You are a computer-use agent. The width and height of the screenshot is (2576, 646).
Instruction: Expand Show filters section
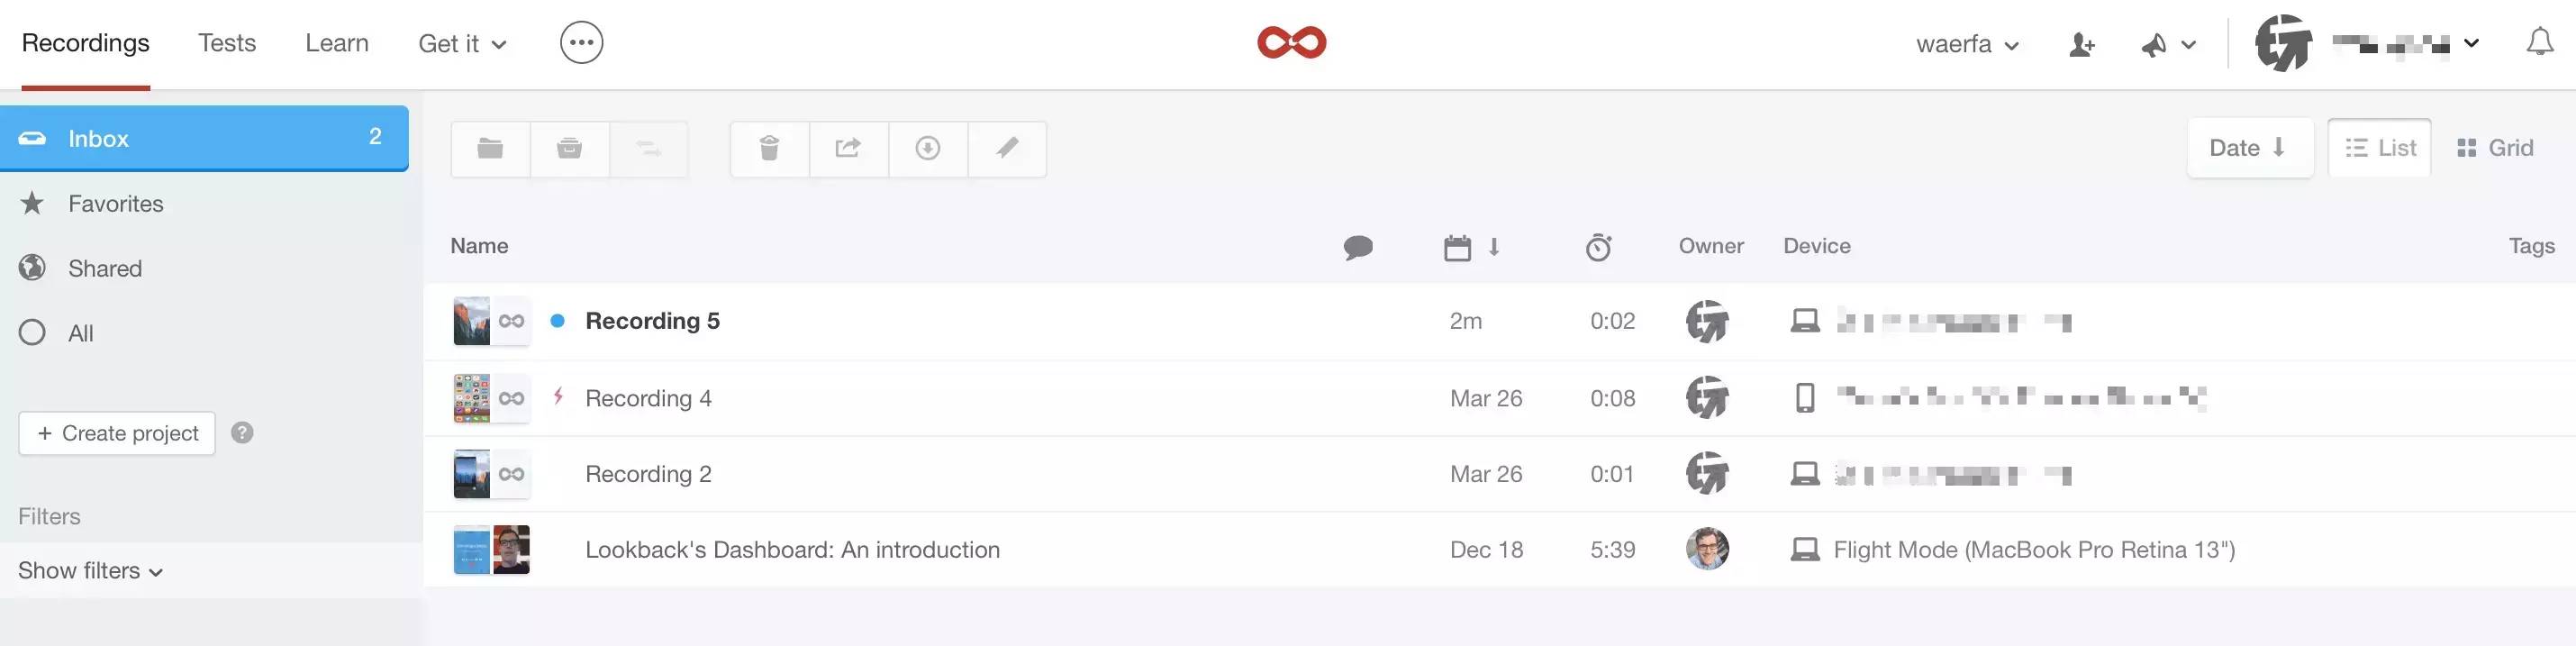click(90, 570)
